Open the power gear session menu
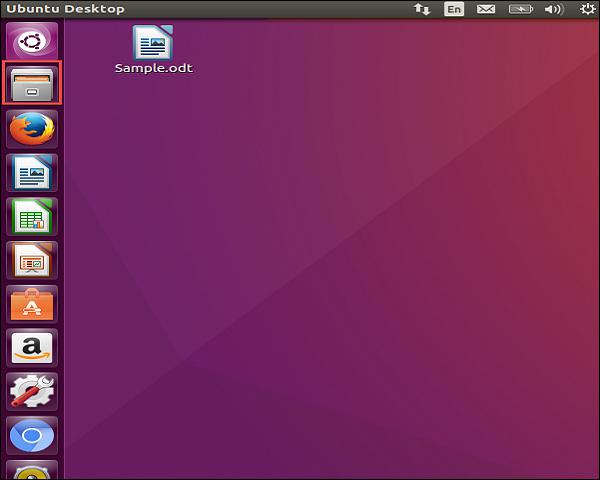The image size is (600, 480). click(586, 9)
